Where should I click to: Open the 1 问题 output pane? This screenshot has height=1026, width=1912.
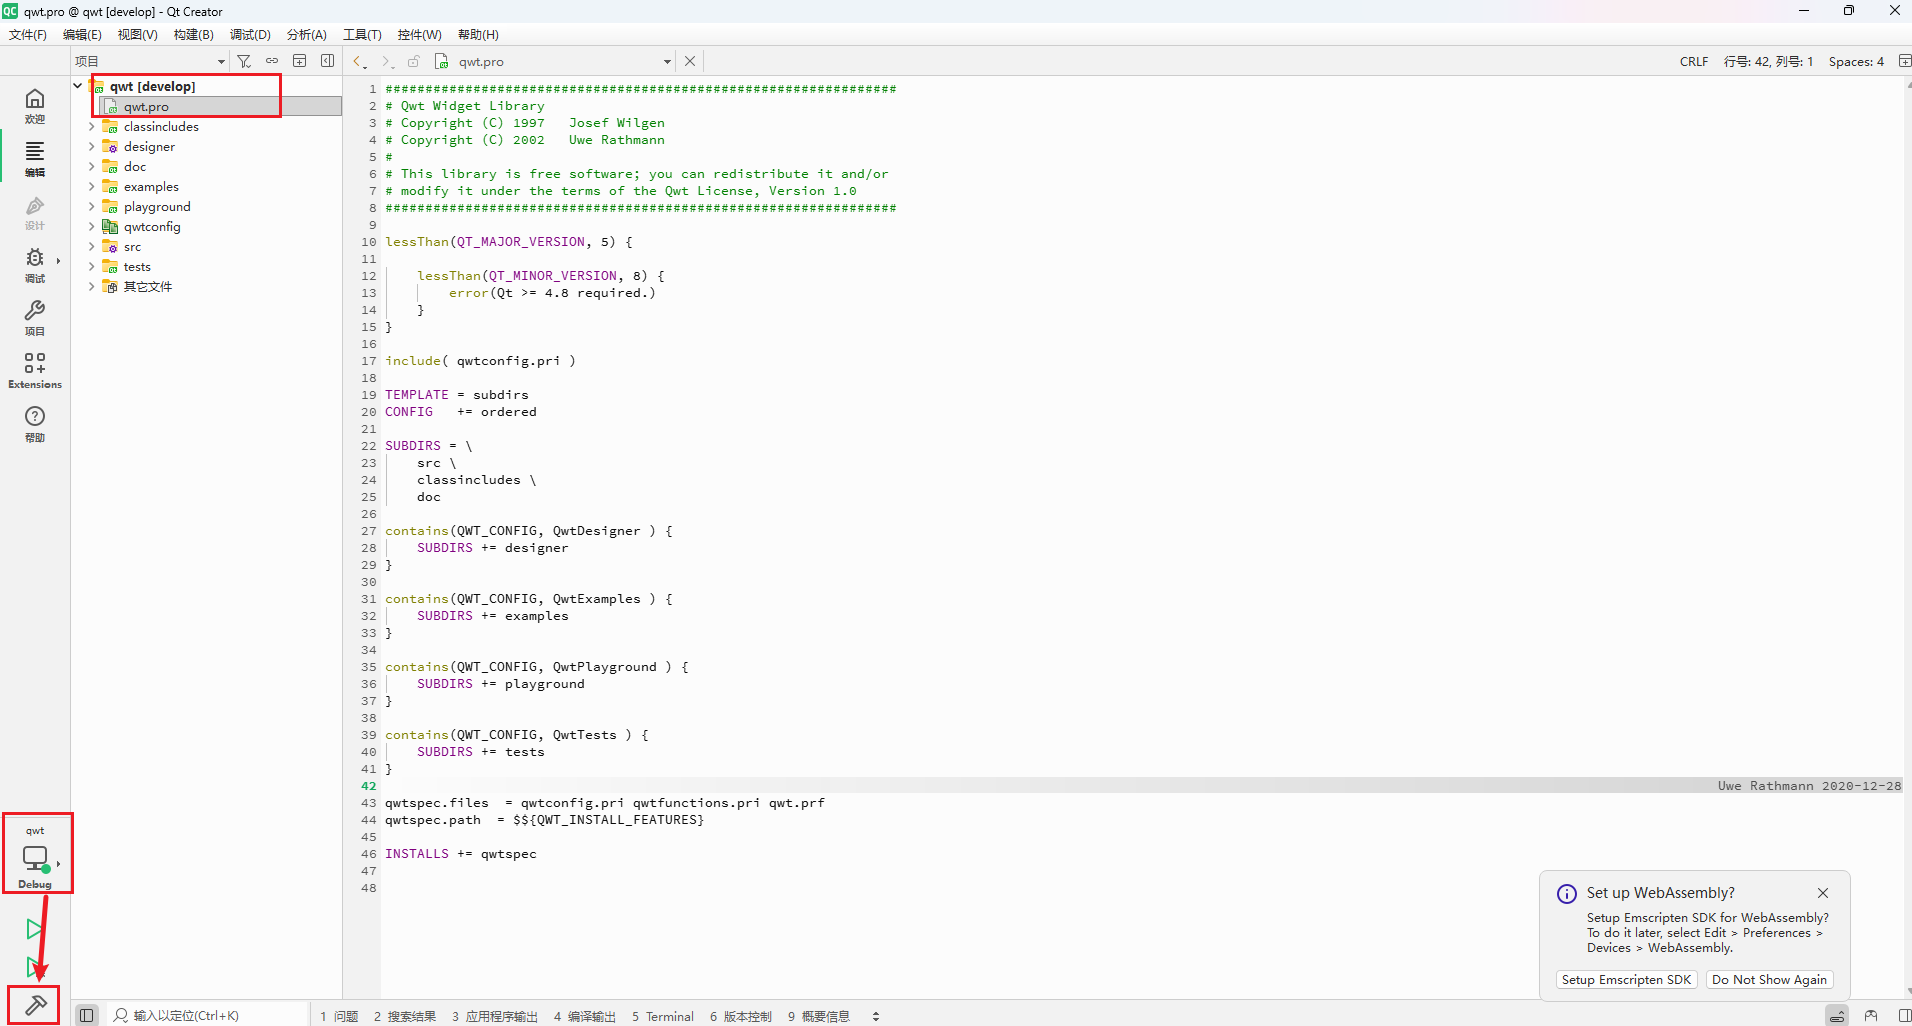pyautogui.click(x=339, y=1016)
